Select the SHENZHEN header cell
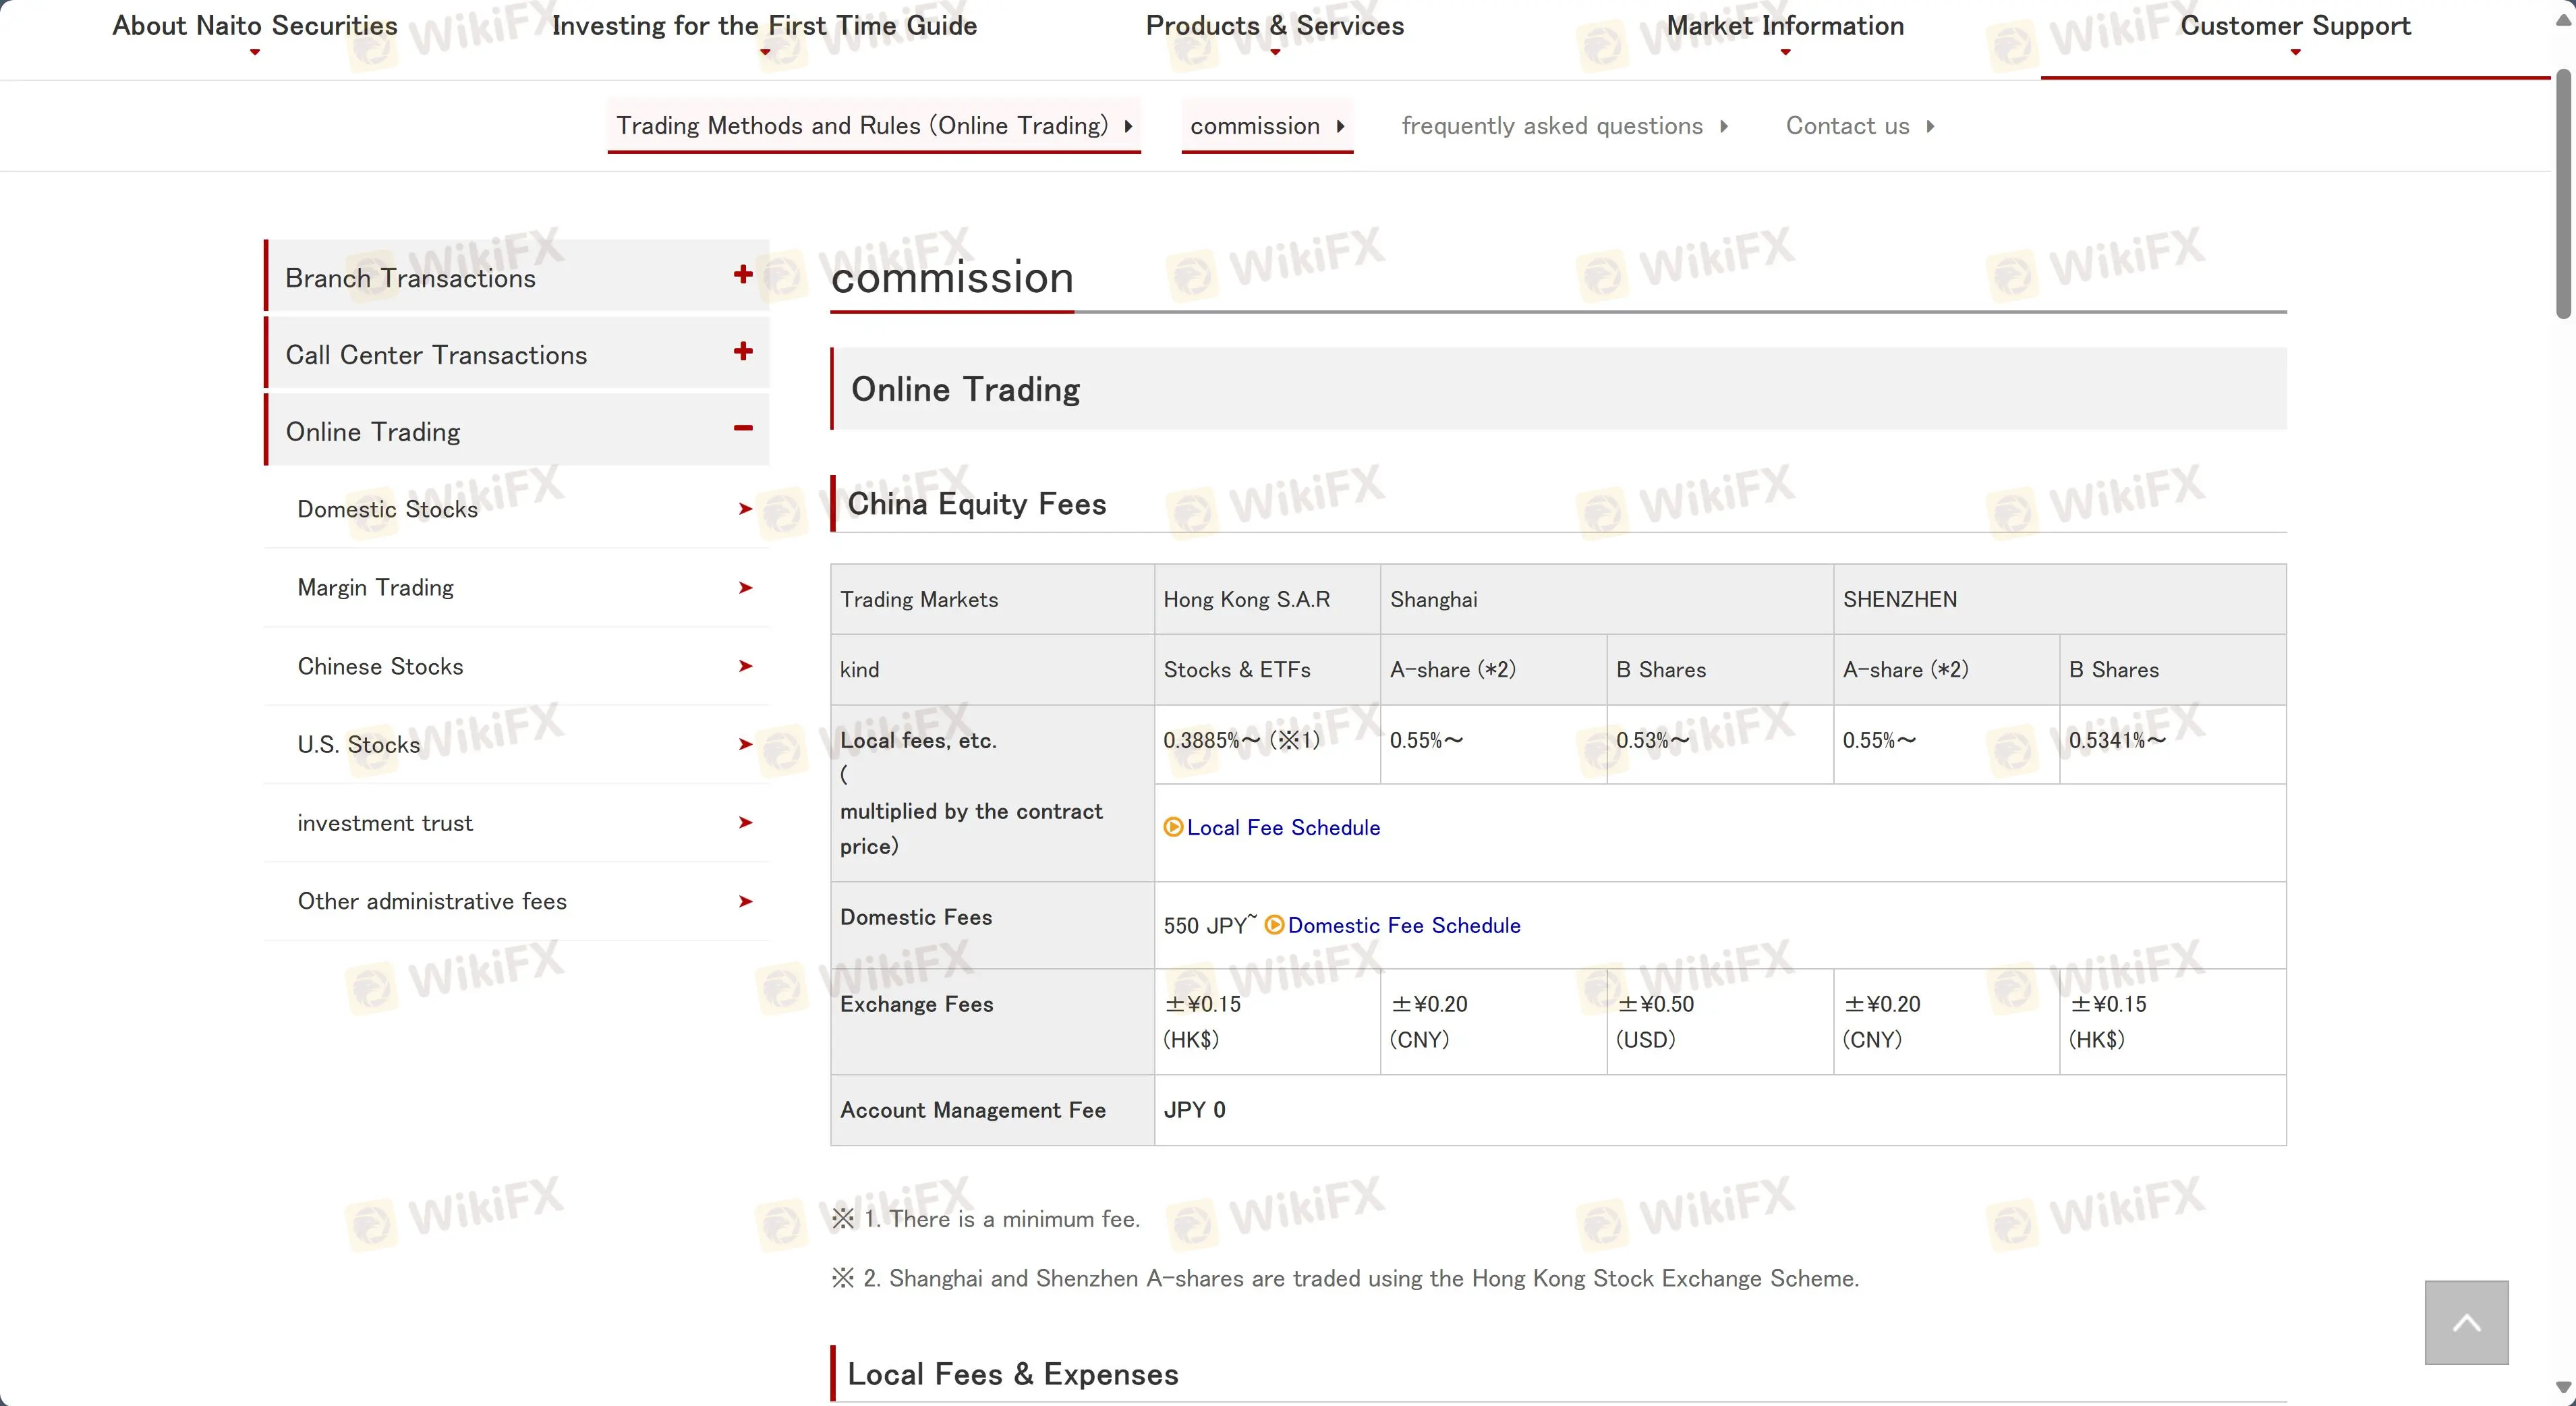This screenshot has height=1406, width=2576. coord(2059,599)
